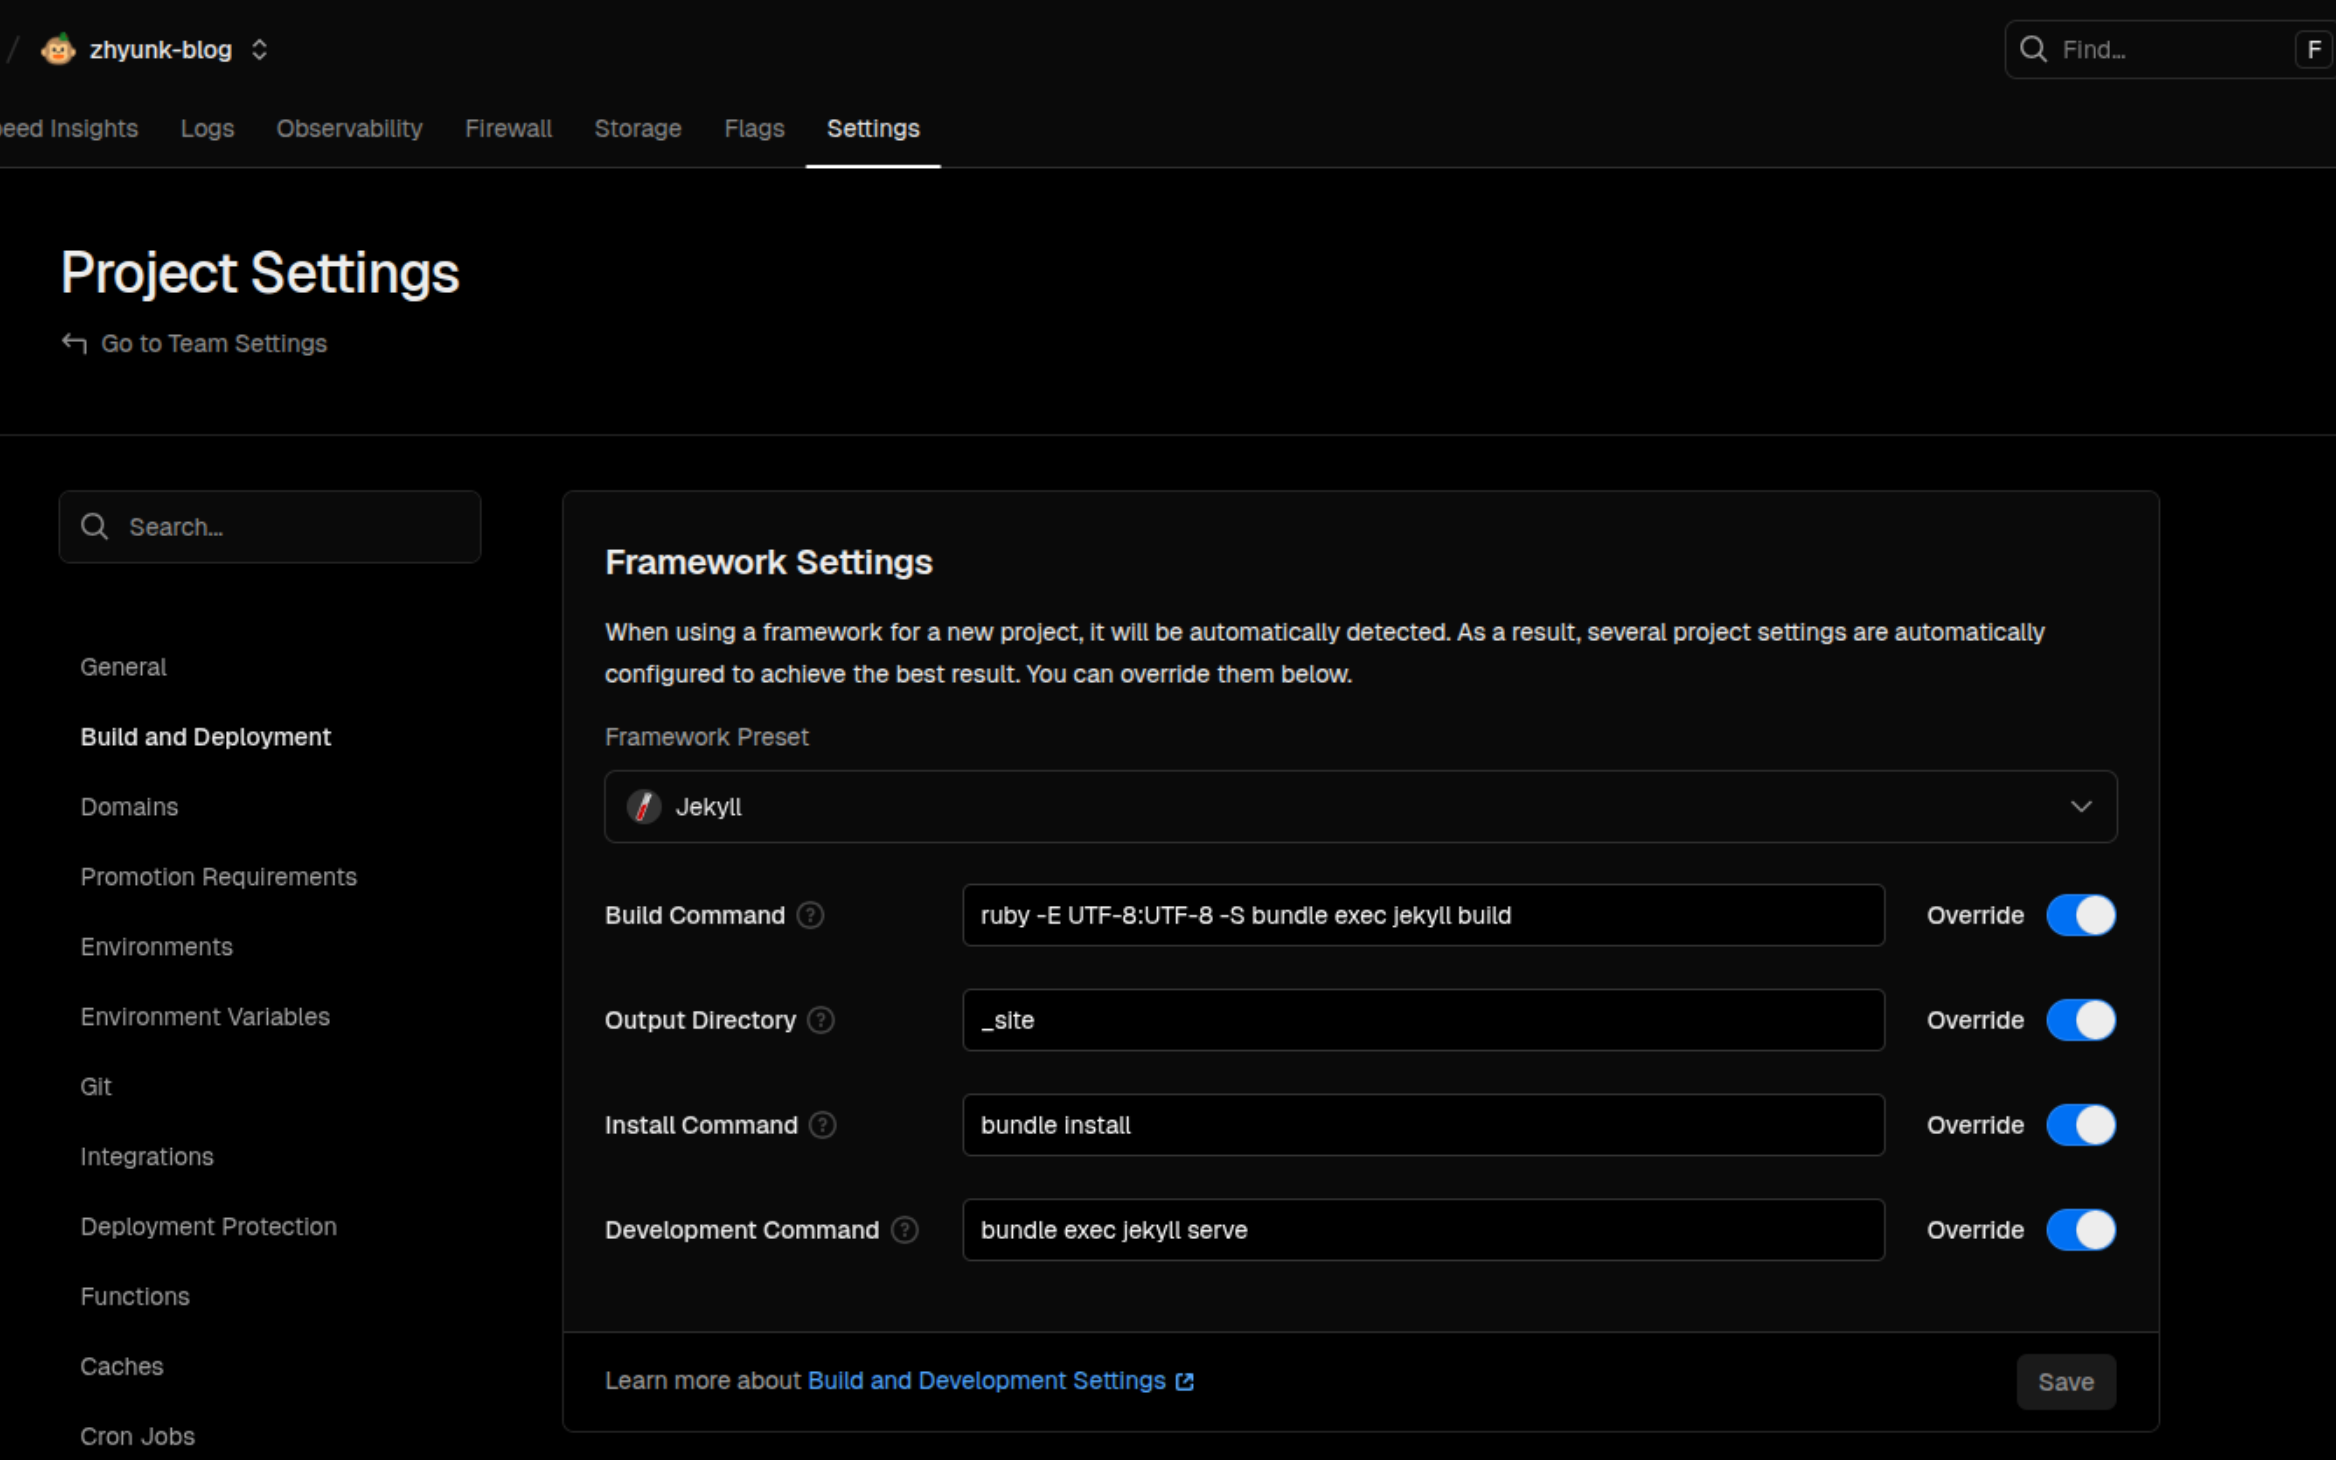This screenshot has height=1460, width=2336.
Task: Click the external link icon after Settings link
Action: 1185,1382
